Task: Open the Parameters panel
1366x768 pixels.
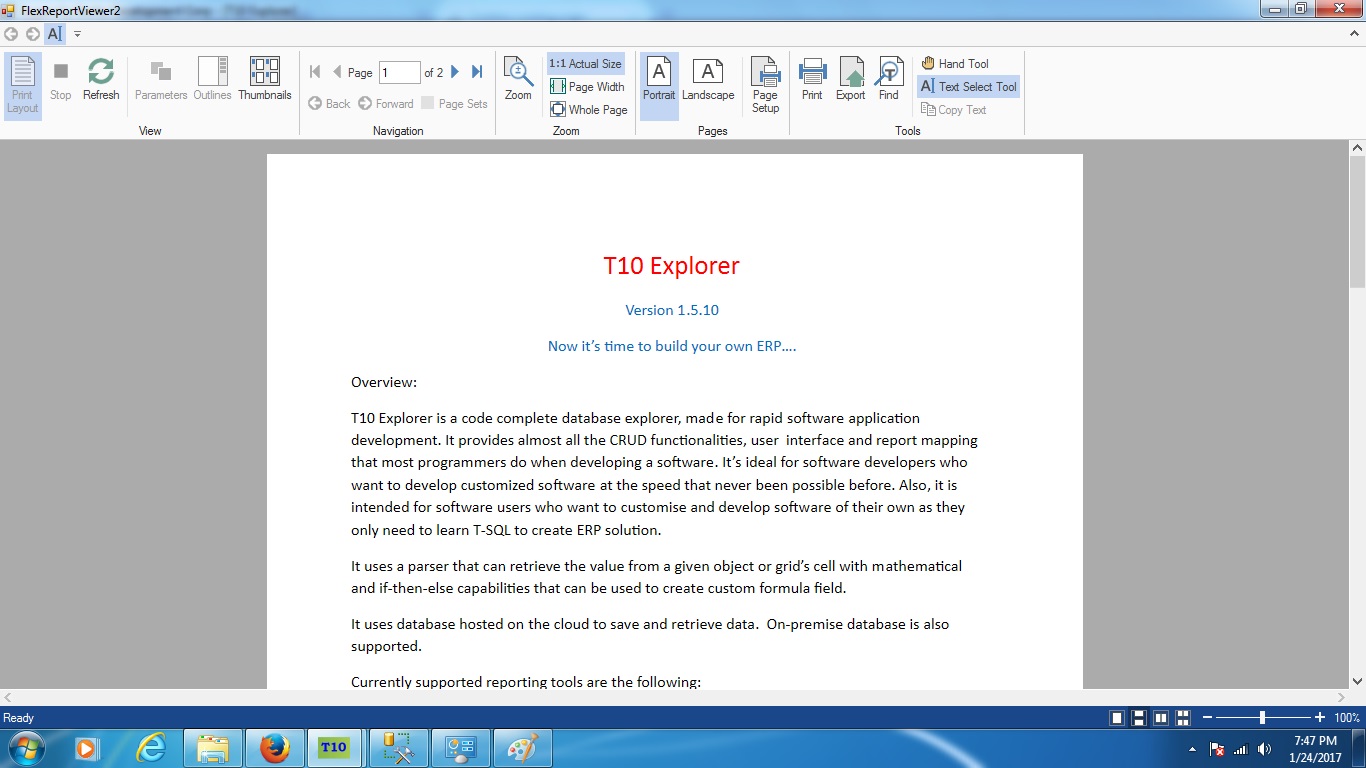Action: [161, 82]
